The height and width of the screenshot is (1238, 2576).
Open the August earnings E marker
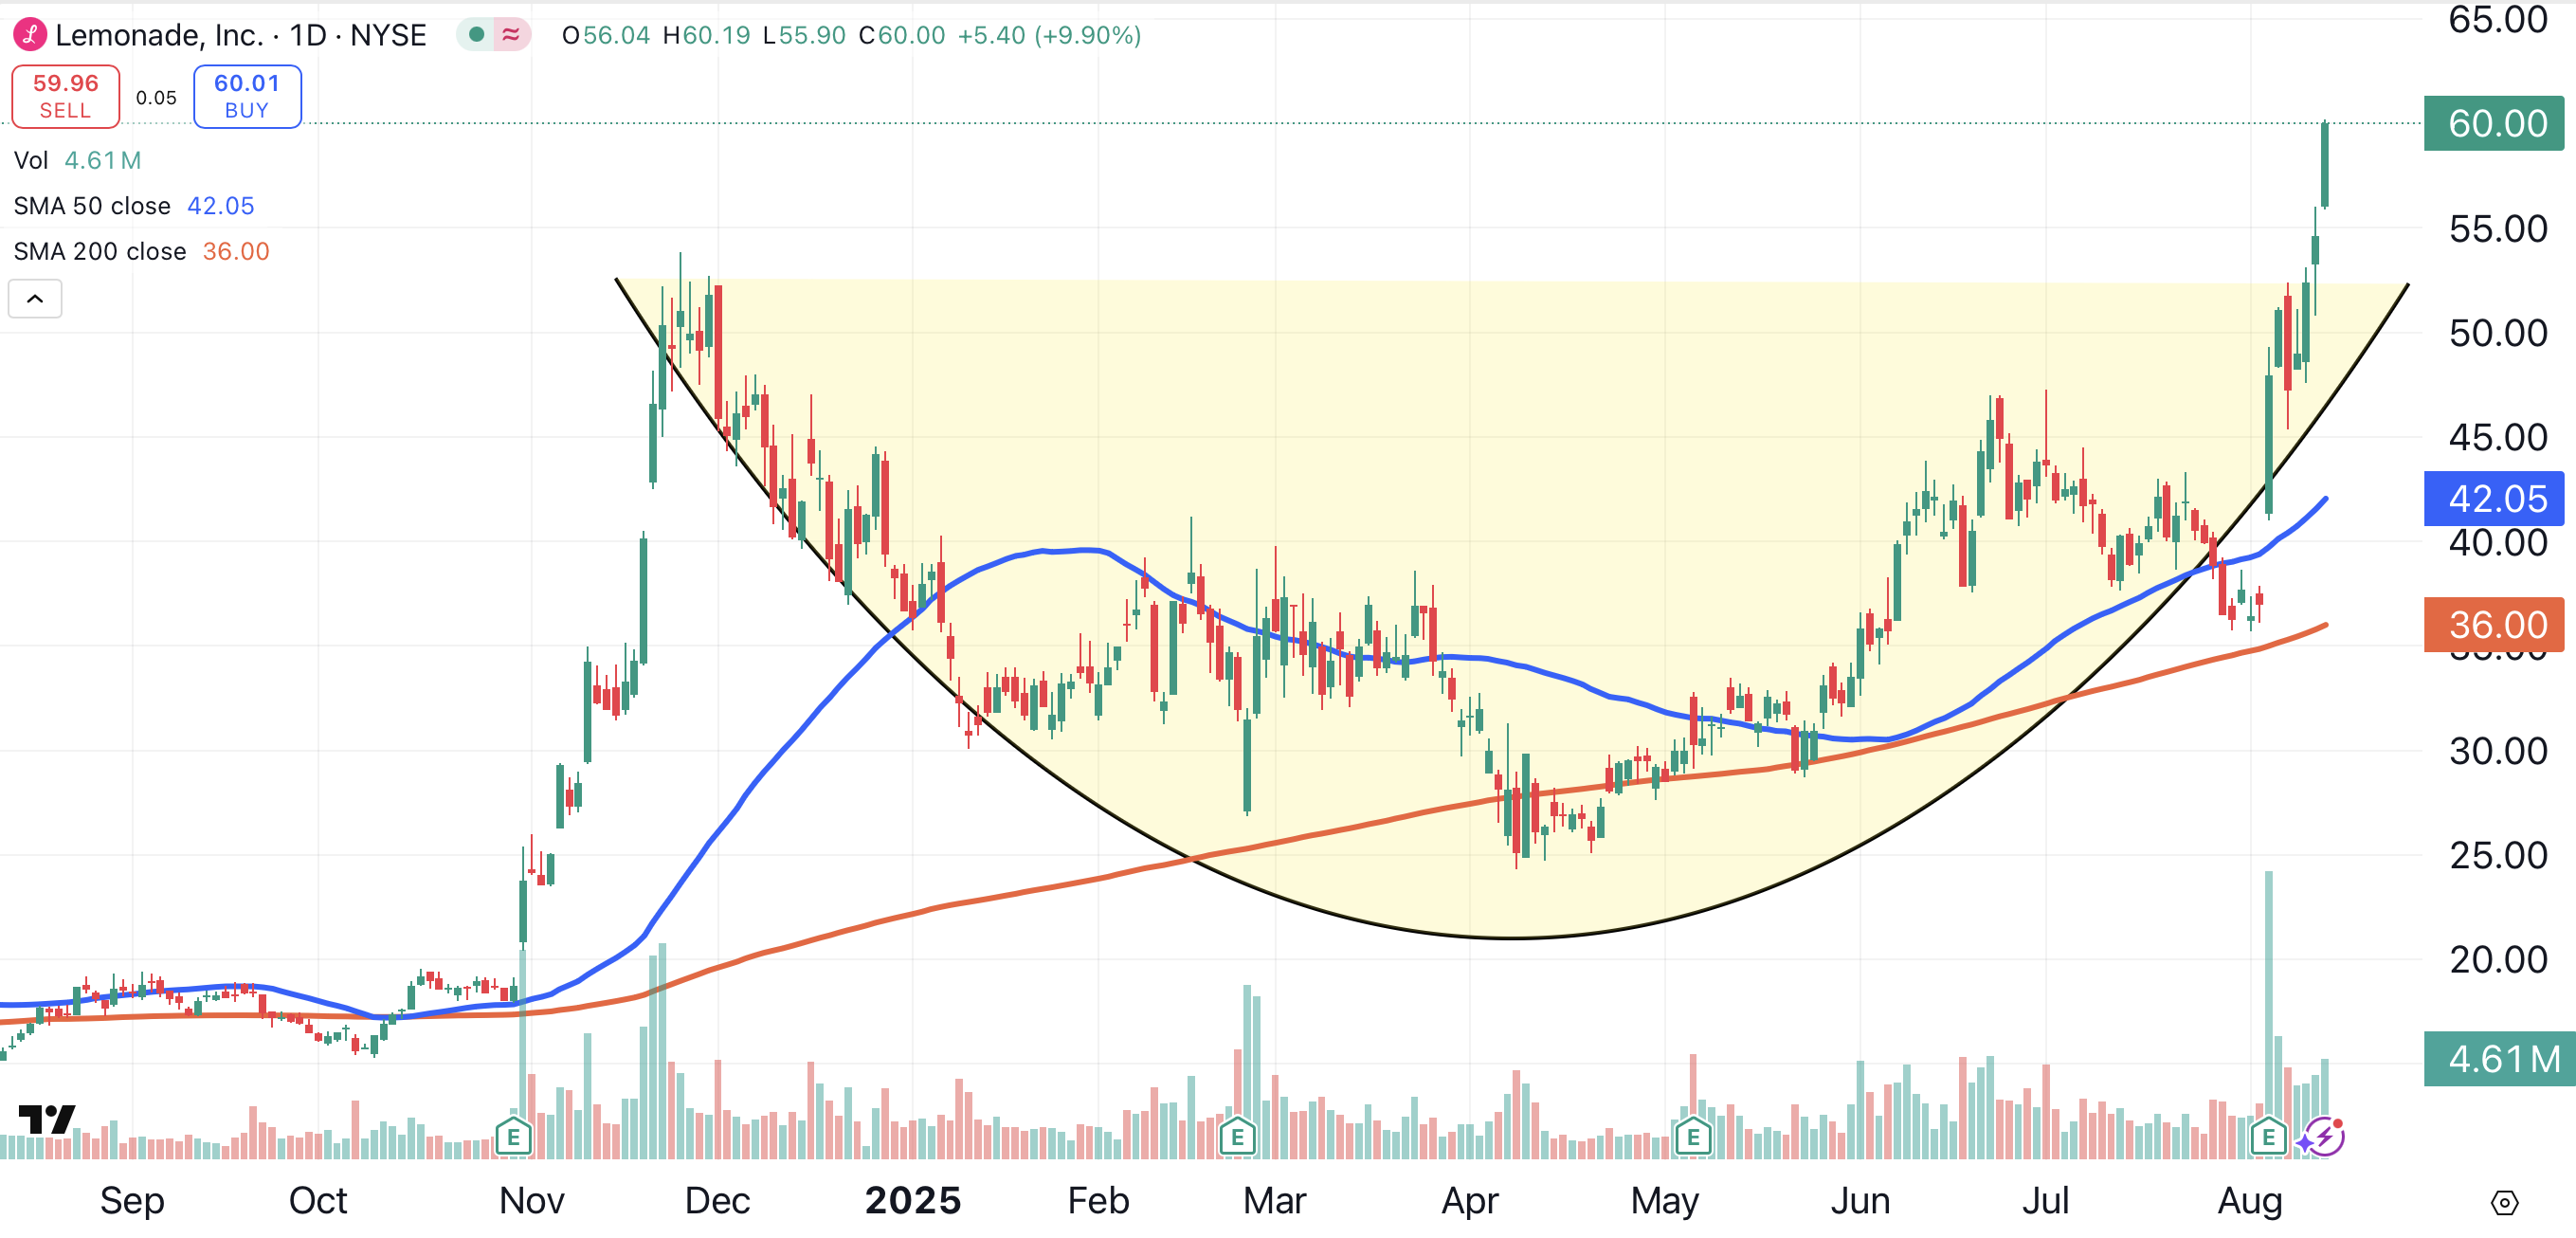pos(2268,1137)
